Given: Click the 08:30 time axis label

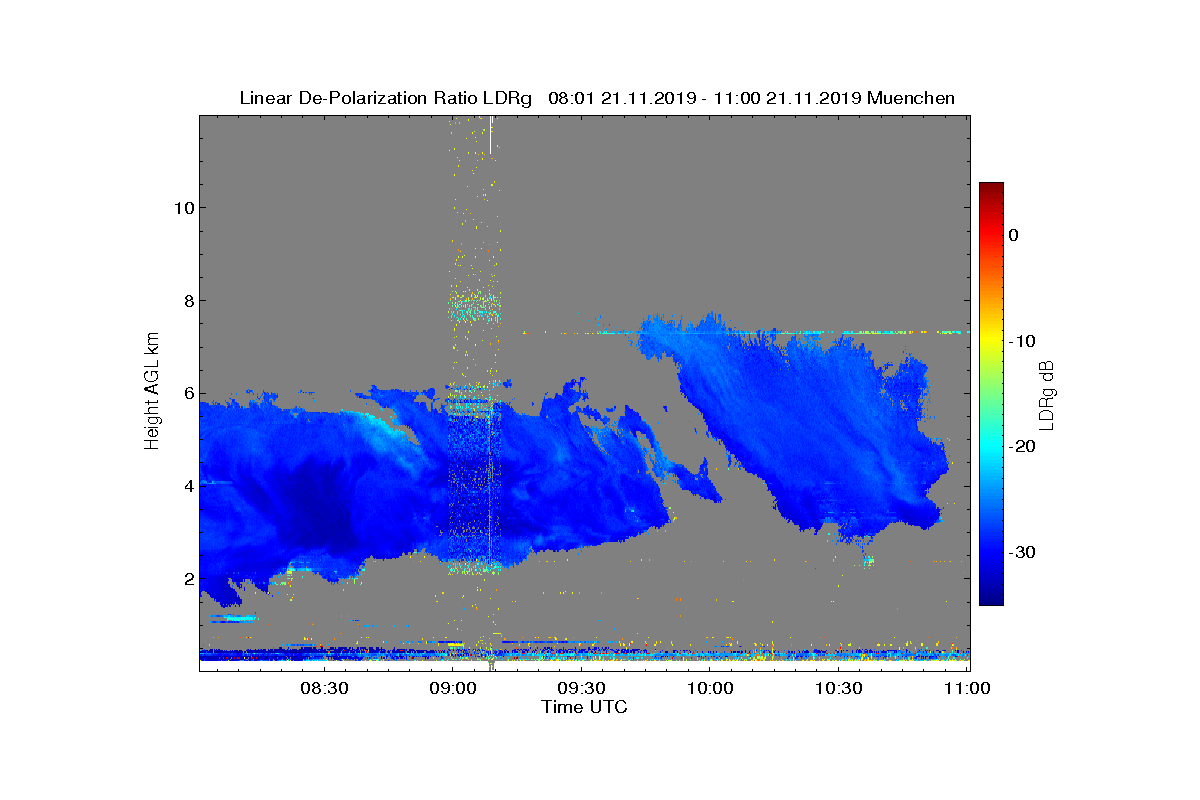Looking at the screenshot, I should click(324, 688).
